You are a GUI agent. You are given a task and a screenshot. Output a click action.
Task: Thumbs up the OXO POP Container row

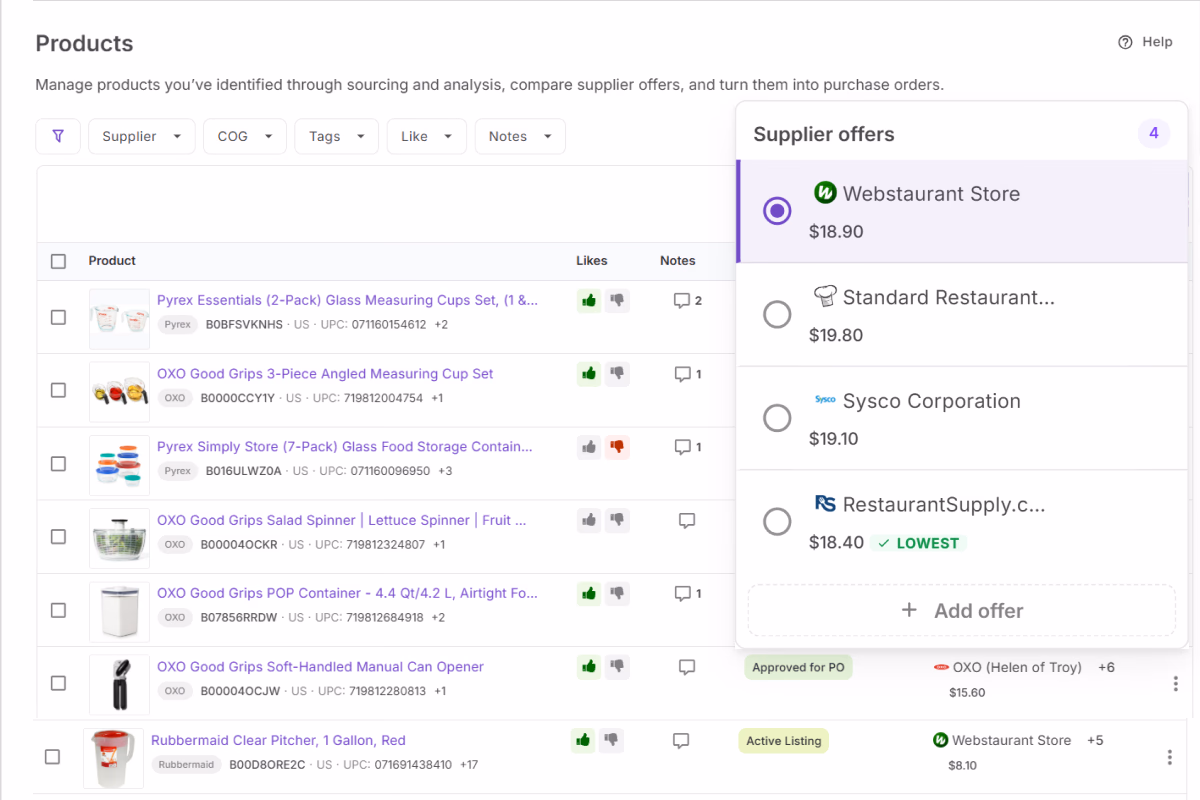click(589, 593)
